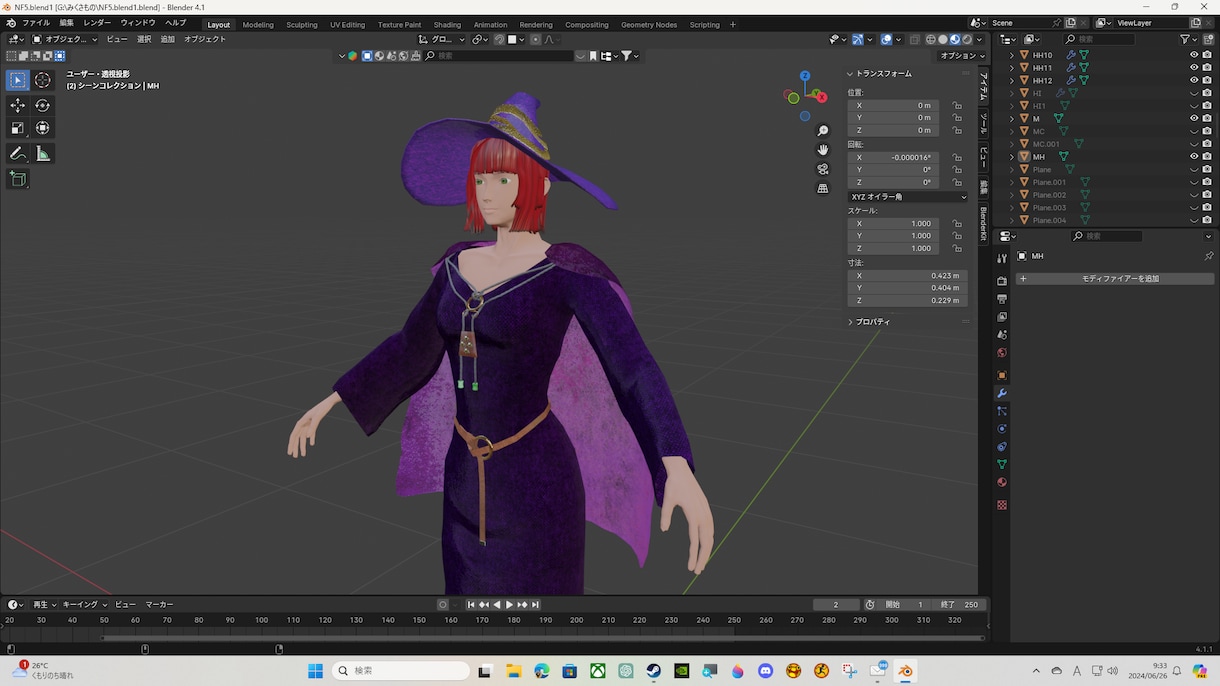
Task: Open the Object Constraints properties tab
Action: pyautogui.click(x=1002, y=447)
